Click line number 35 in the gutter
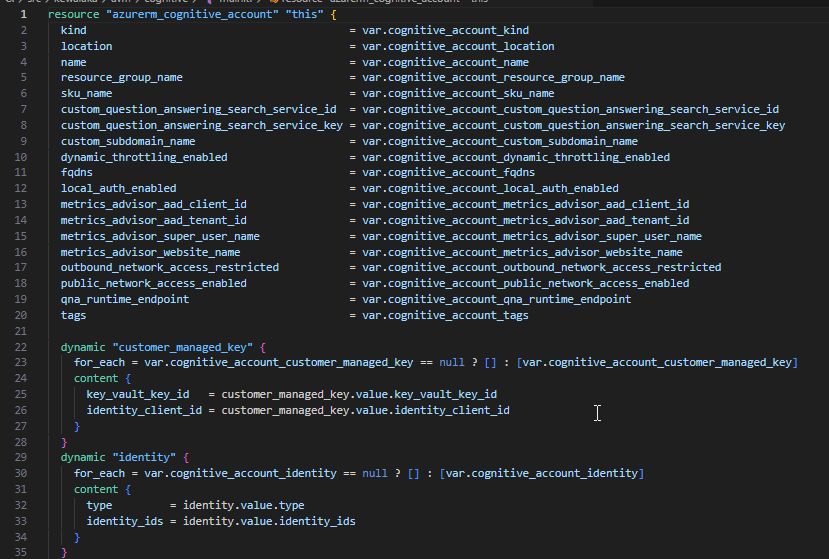Screen dimensions: 829x559 pyautogui.click(x=21, y=552)
